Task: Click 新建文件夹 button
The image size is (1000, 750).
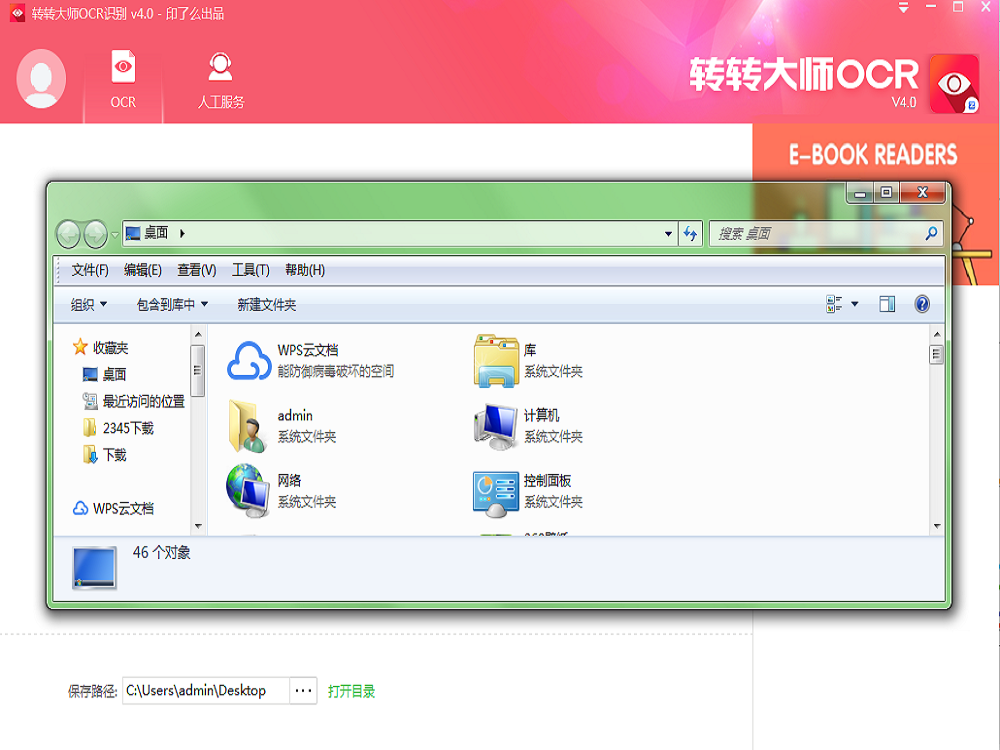Action: coord(267,305)
